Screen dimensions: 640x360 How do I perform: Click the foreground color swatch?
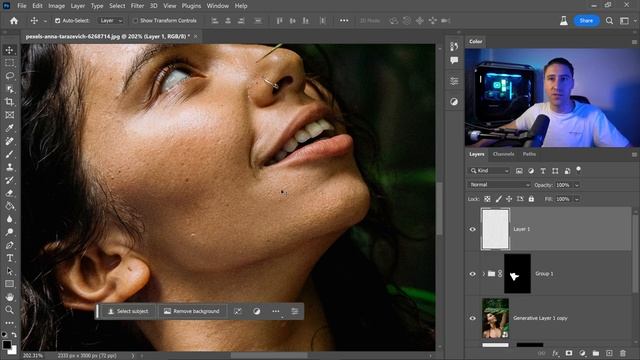[7, 345]
